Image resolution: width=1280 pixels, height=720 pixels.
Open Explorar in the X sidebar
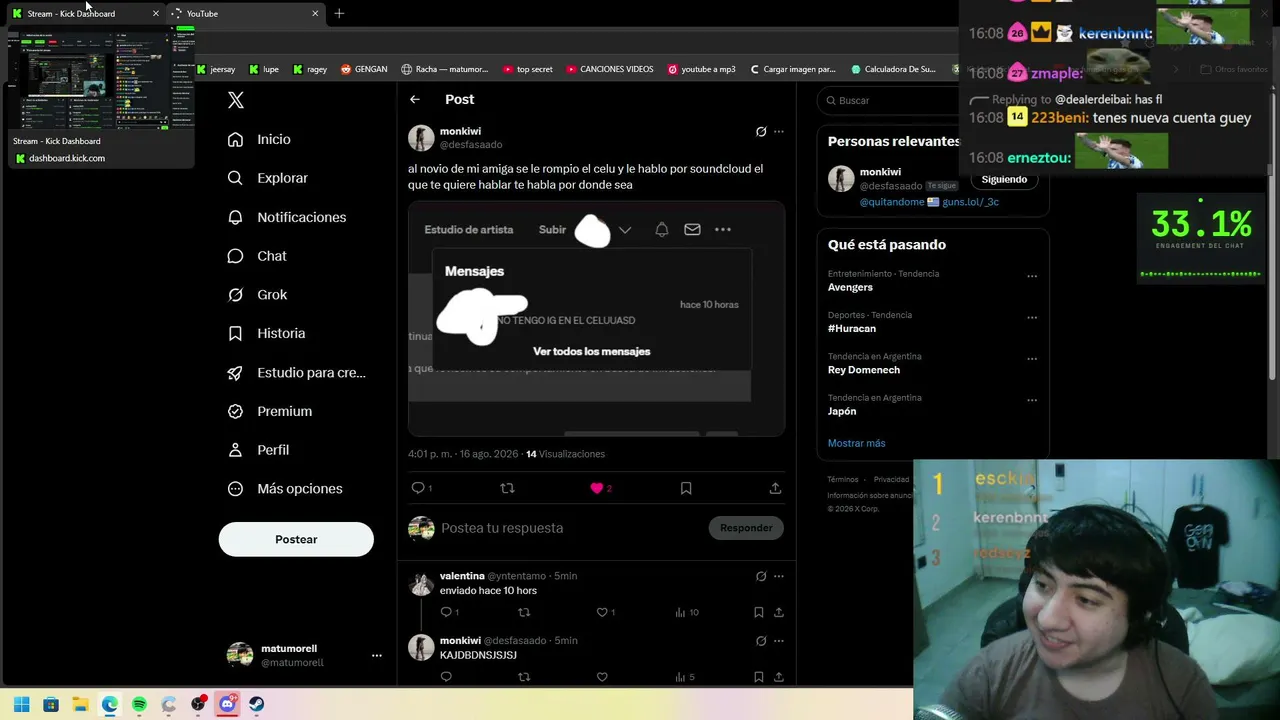(267, 178)
